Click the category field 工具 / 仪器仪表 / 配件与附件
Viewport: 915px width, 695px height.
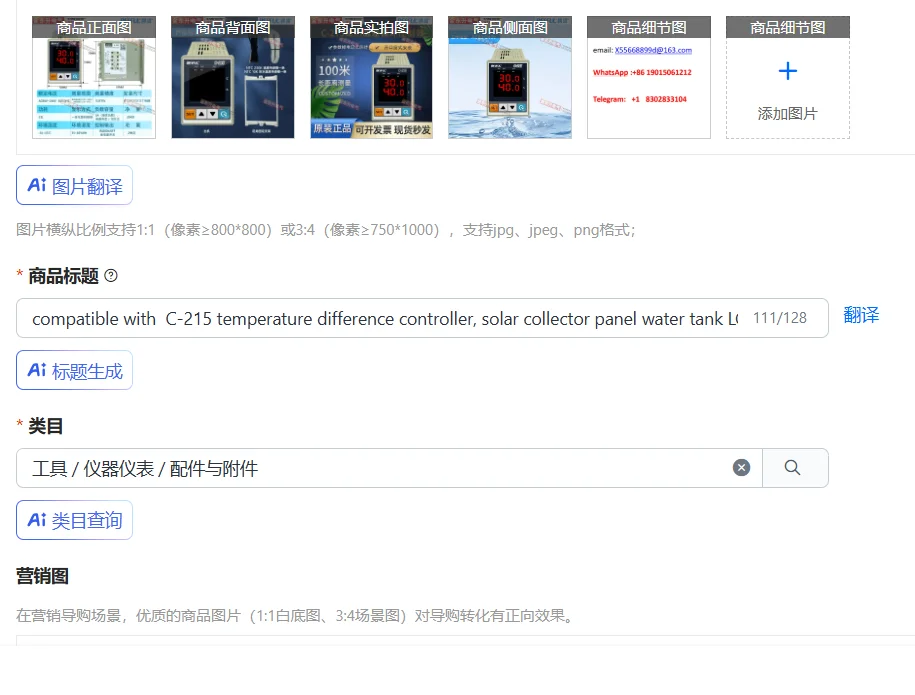pos(389,468)
